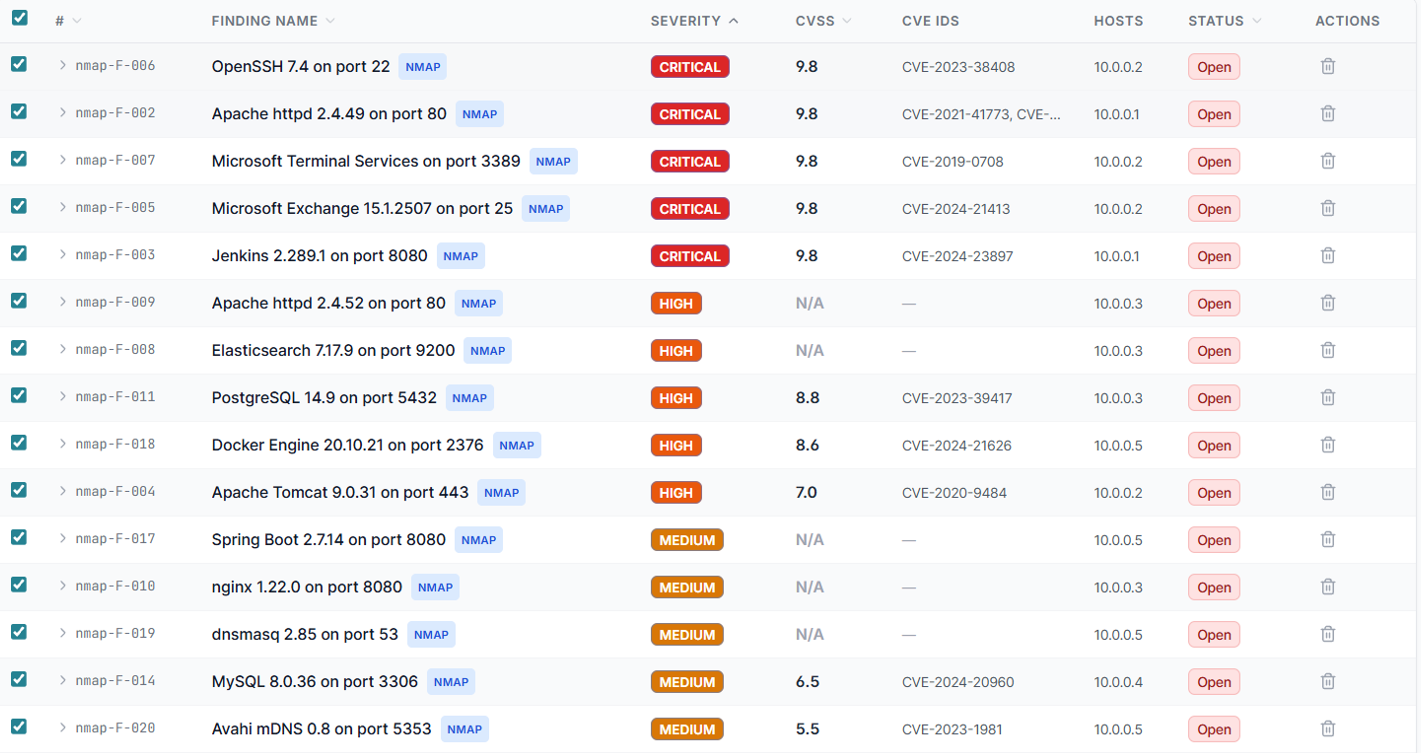
Task: Click the CVE-2024-21626 cell
Action: pyautogui.click(x=956, y=446)
